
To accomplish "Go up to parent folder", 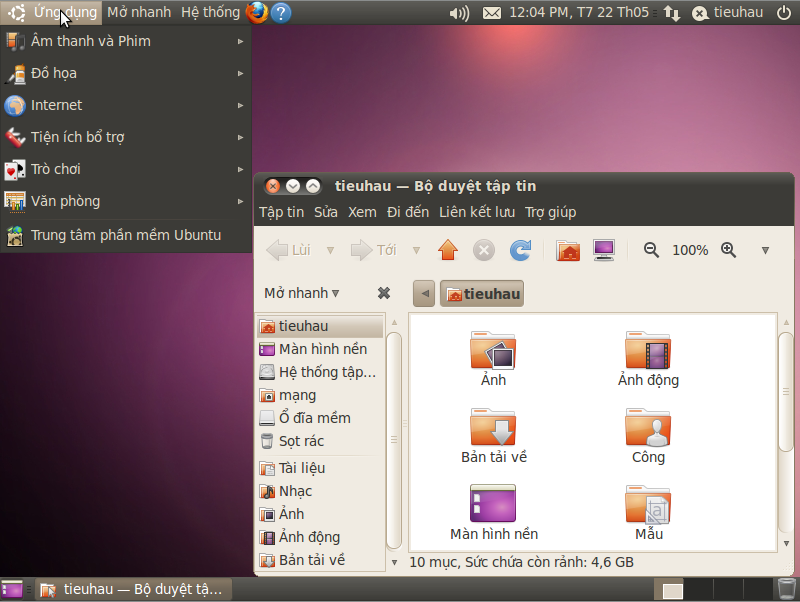I will click(x=447, y=250).
